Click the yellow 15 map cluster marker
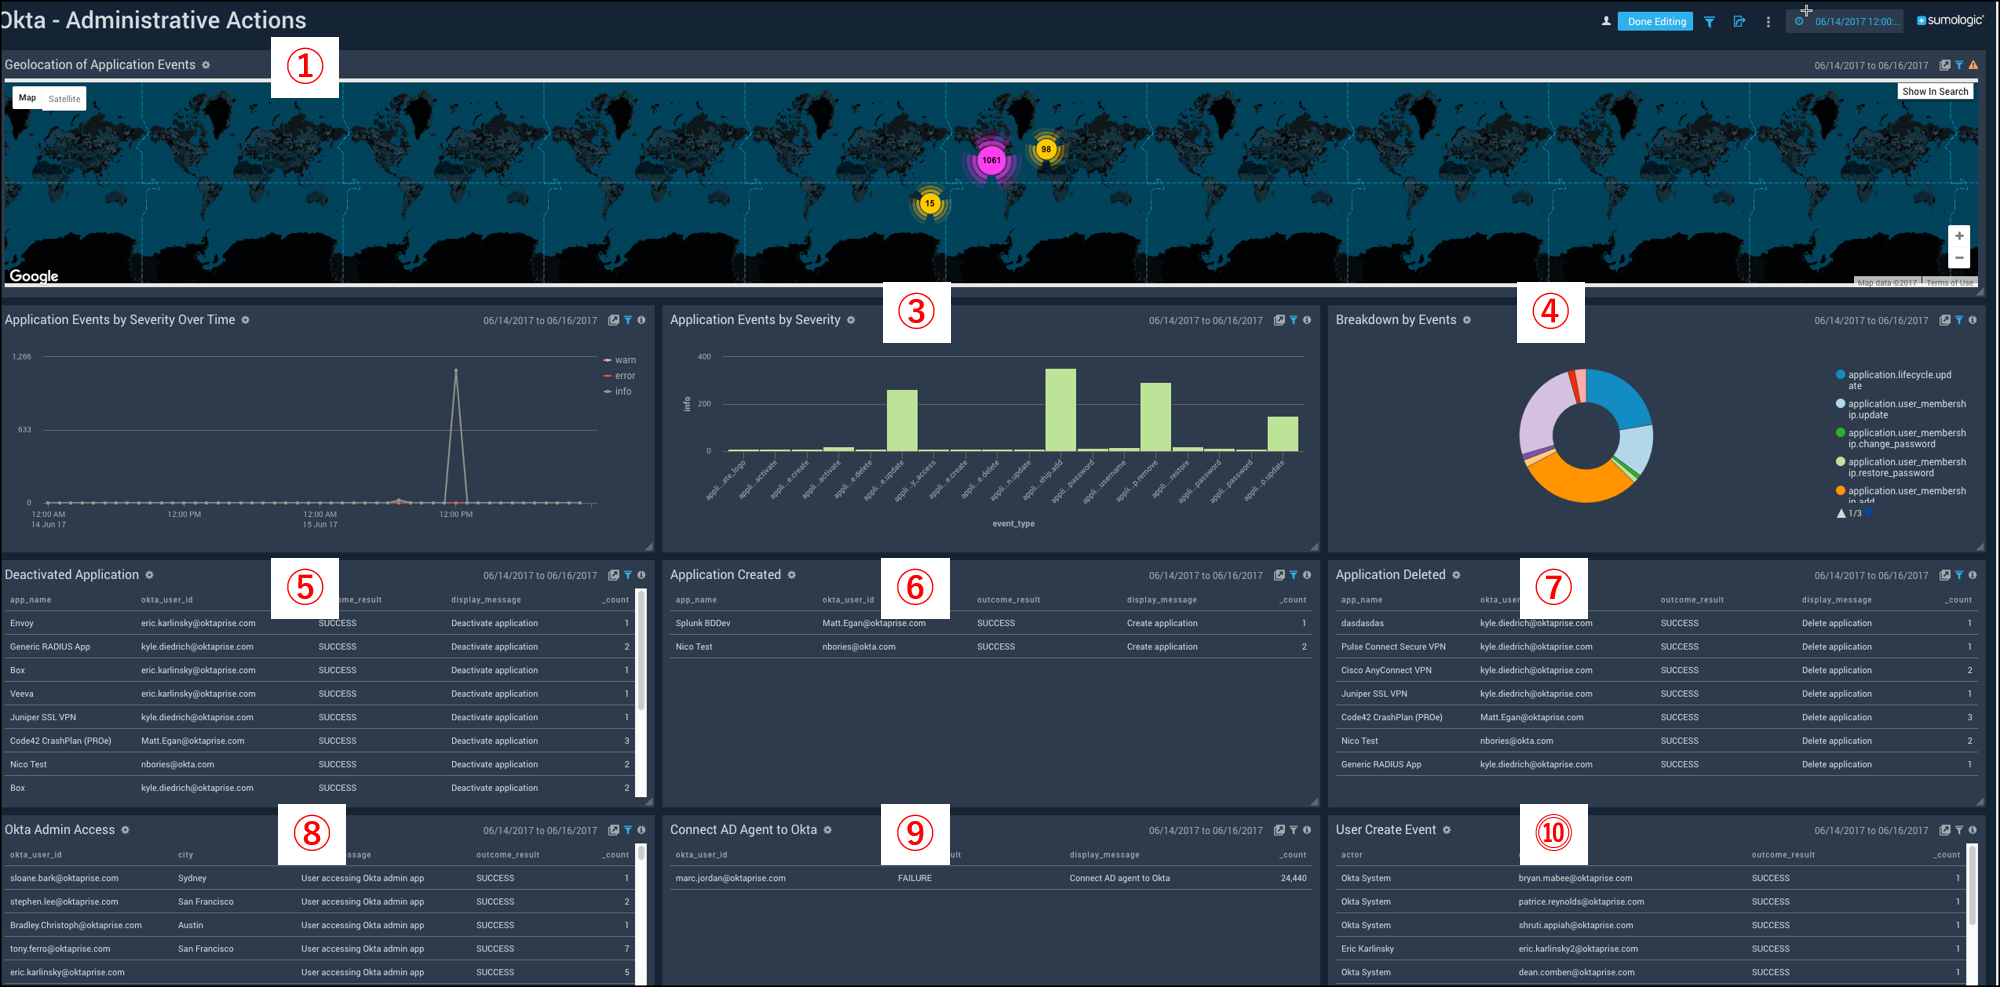Screen dimensions: 2000x987 click(x=930, y=203)
